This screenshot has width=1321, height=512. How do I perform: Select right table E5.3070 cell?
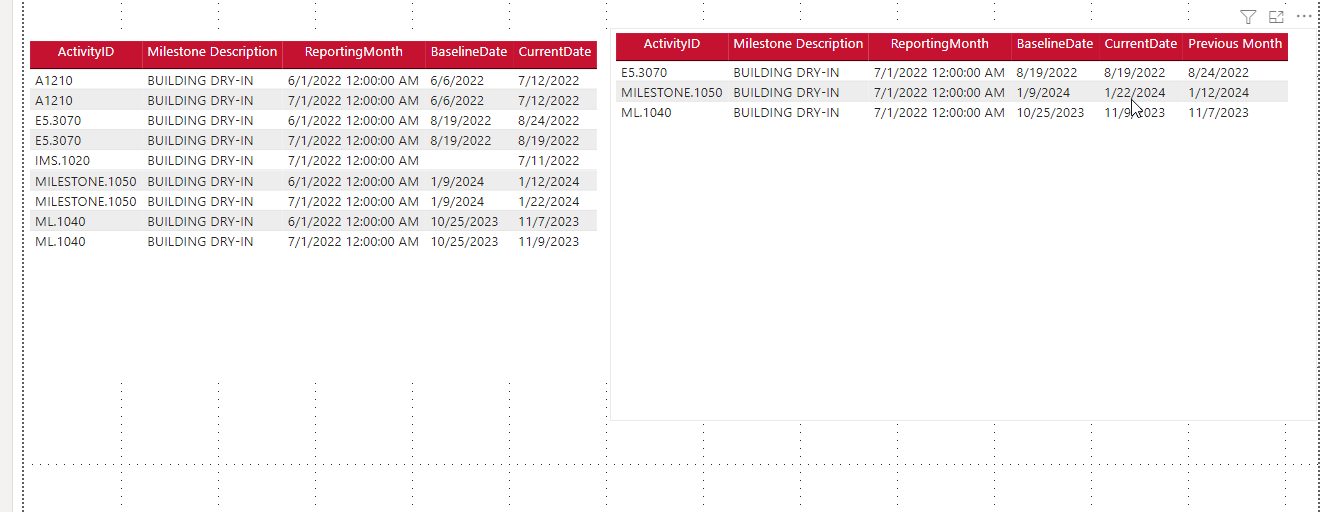tap(644, 72)
